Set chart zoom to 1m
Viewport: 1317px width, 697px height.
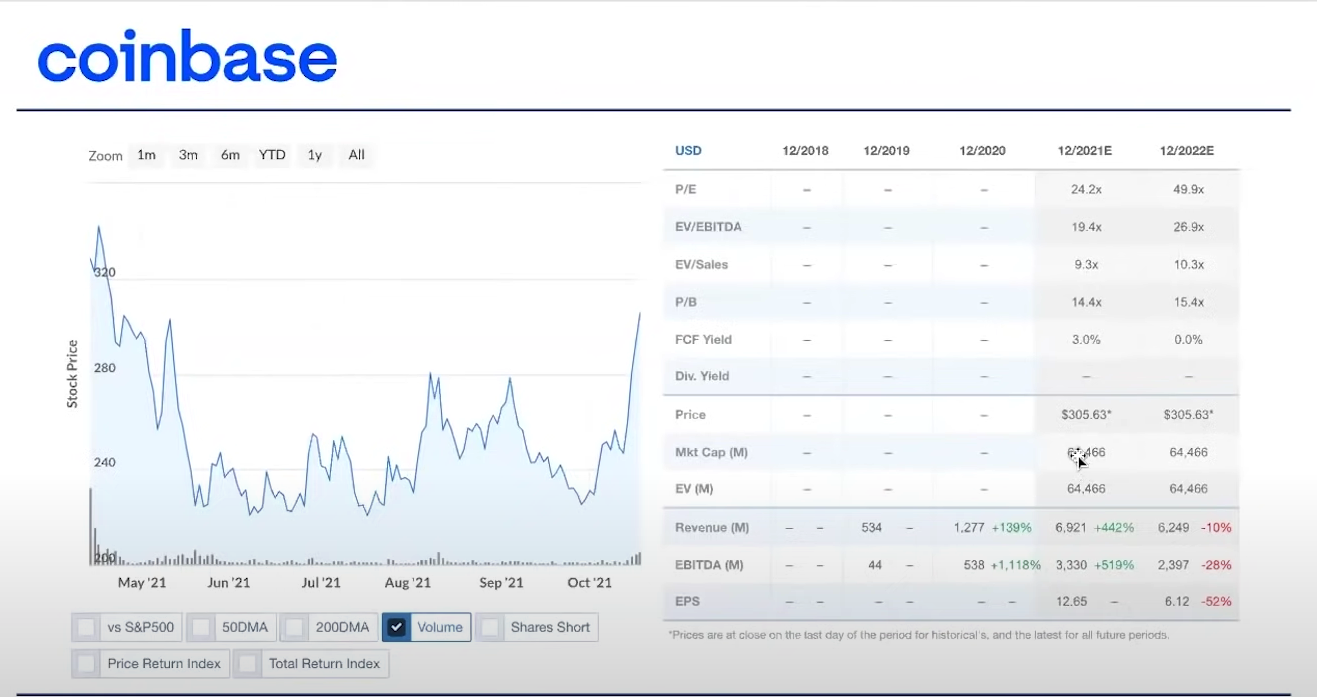click(x=146, y=155)
